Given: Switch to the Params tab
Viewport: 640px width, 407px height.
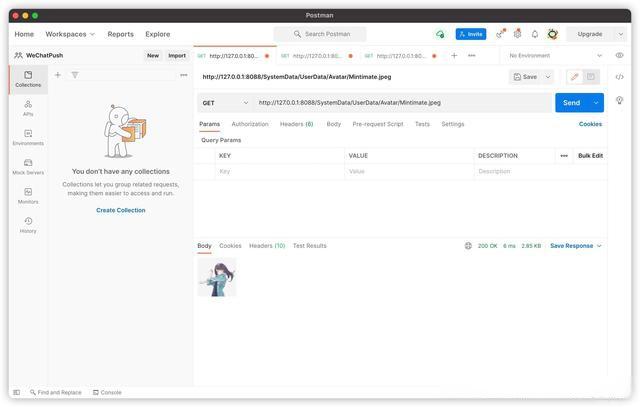Looking at the screenshot, I should [x=209, y=124].
